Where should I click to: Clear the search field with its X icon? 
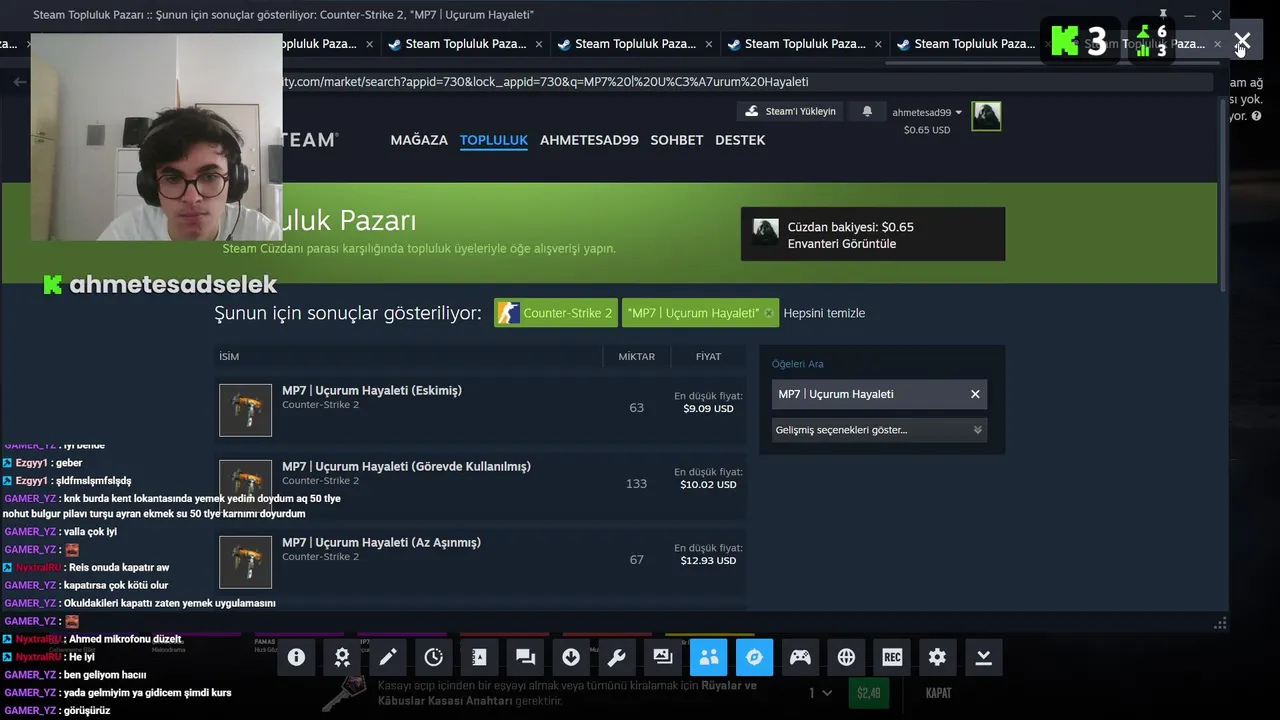975,394
